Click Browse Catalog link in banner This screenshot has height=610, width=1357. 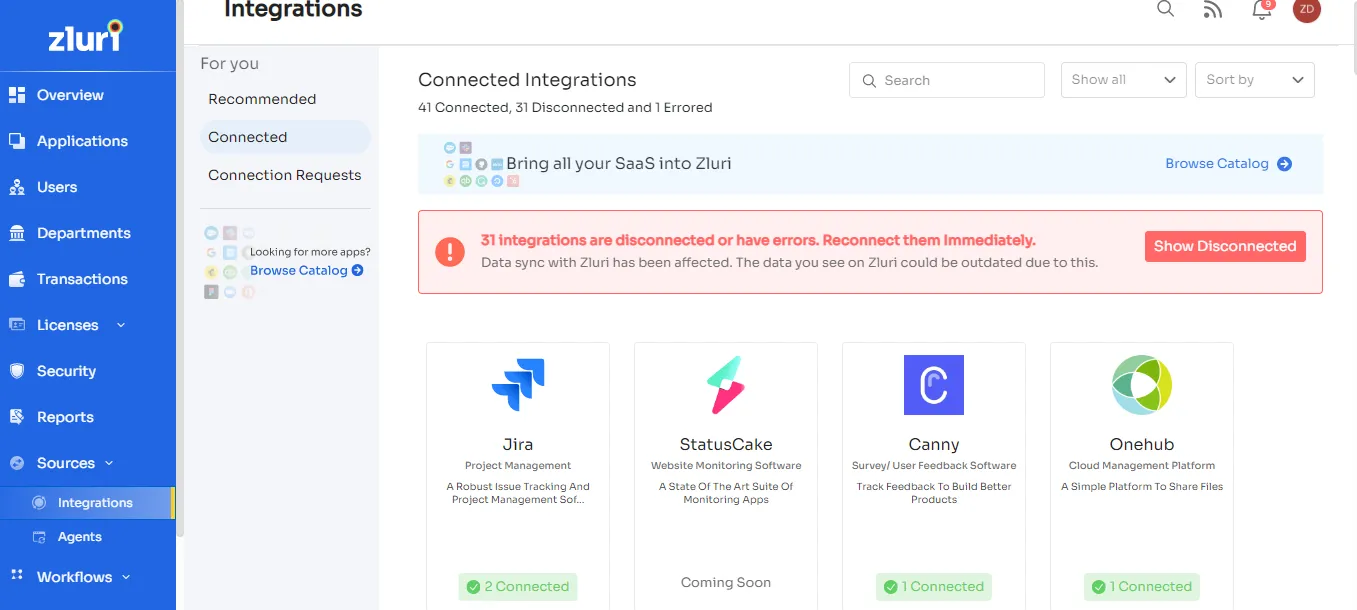point(1217,164)
